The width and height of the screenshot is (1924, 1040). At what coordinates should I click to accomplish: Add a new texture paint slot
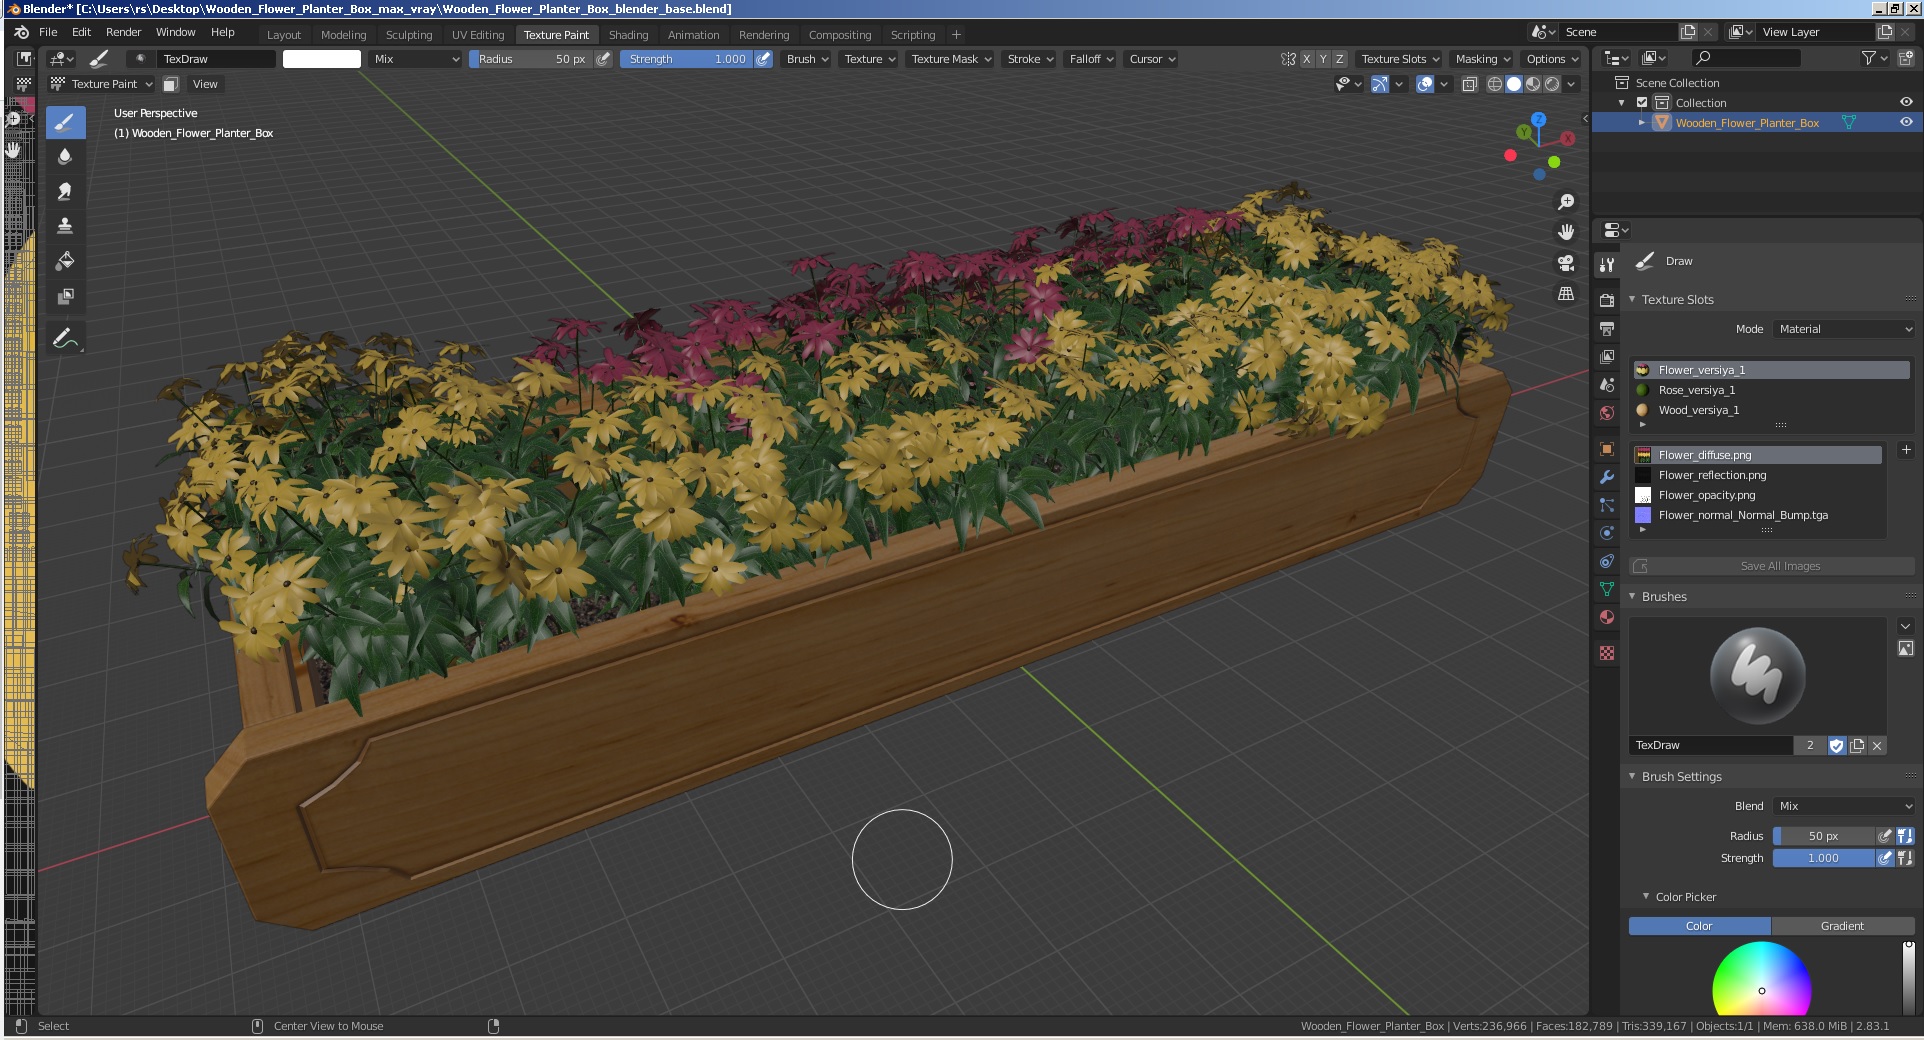click(x=1905, y=450)
